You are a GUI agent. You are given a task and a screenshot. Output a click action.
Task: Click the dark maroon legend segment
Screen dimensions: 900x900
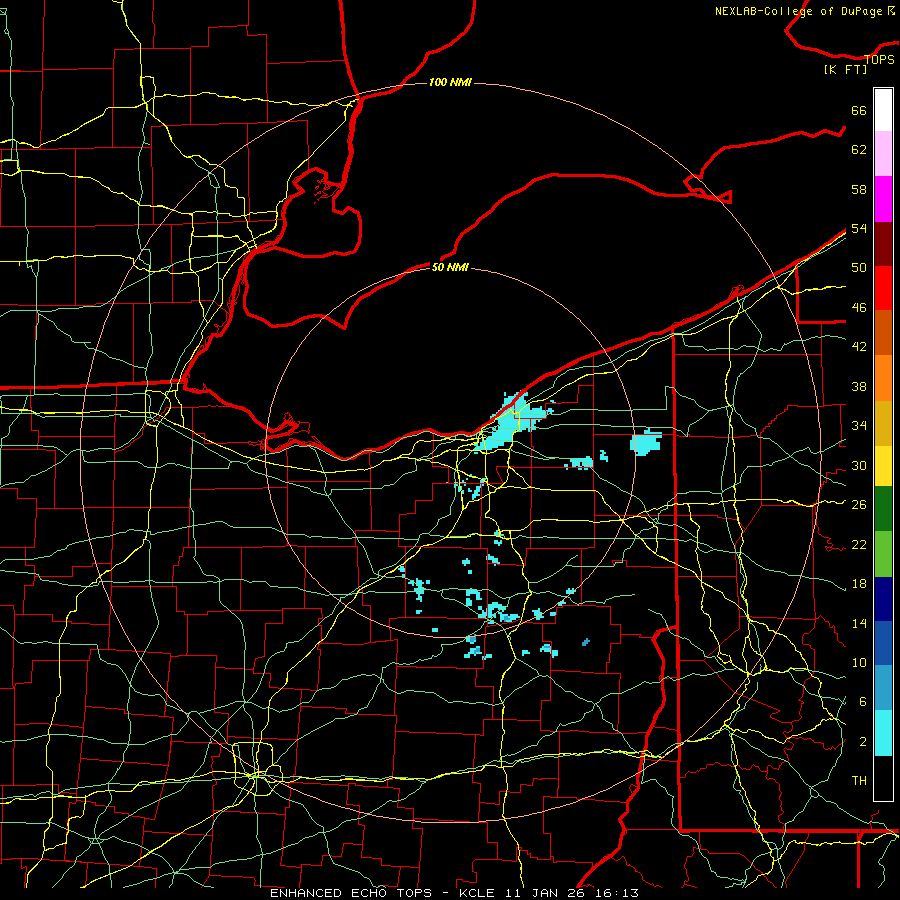[883, 244]
